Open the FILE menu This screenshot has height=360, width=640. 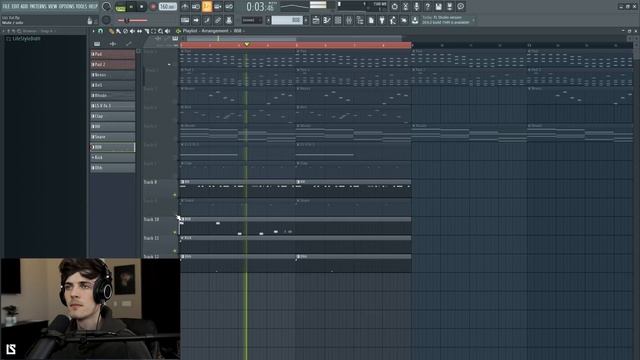(6, 6)
